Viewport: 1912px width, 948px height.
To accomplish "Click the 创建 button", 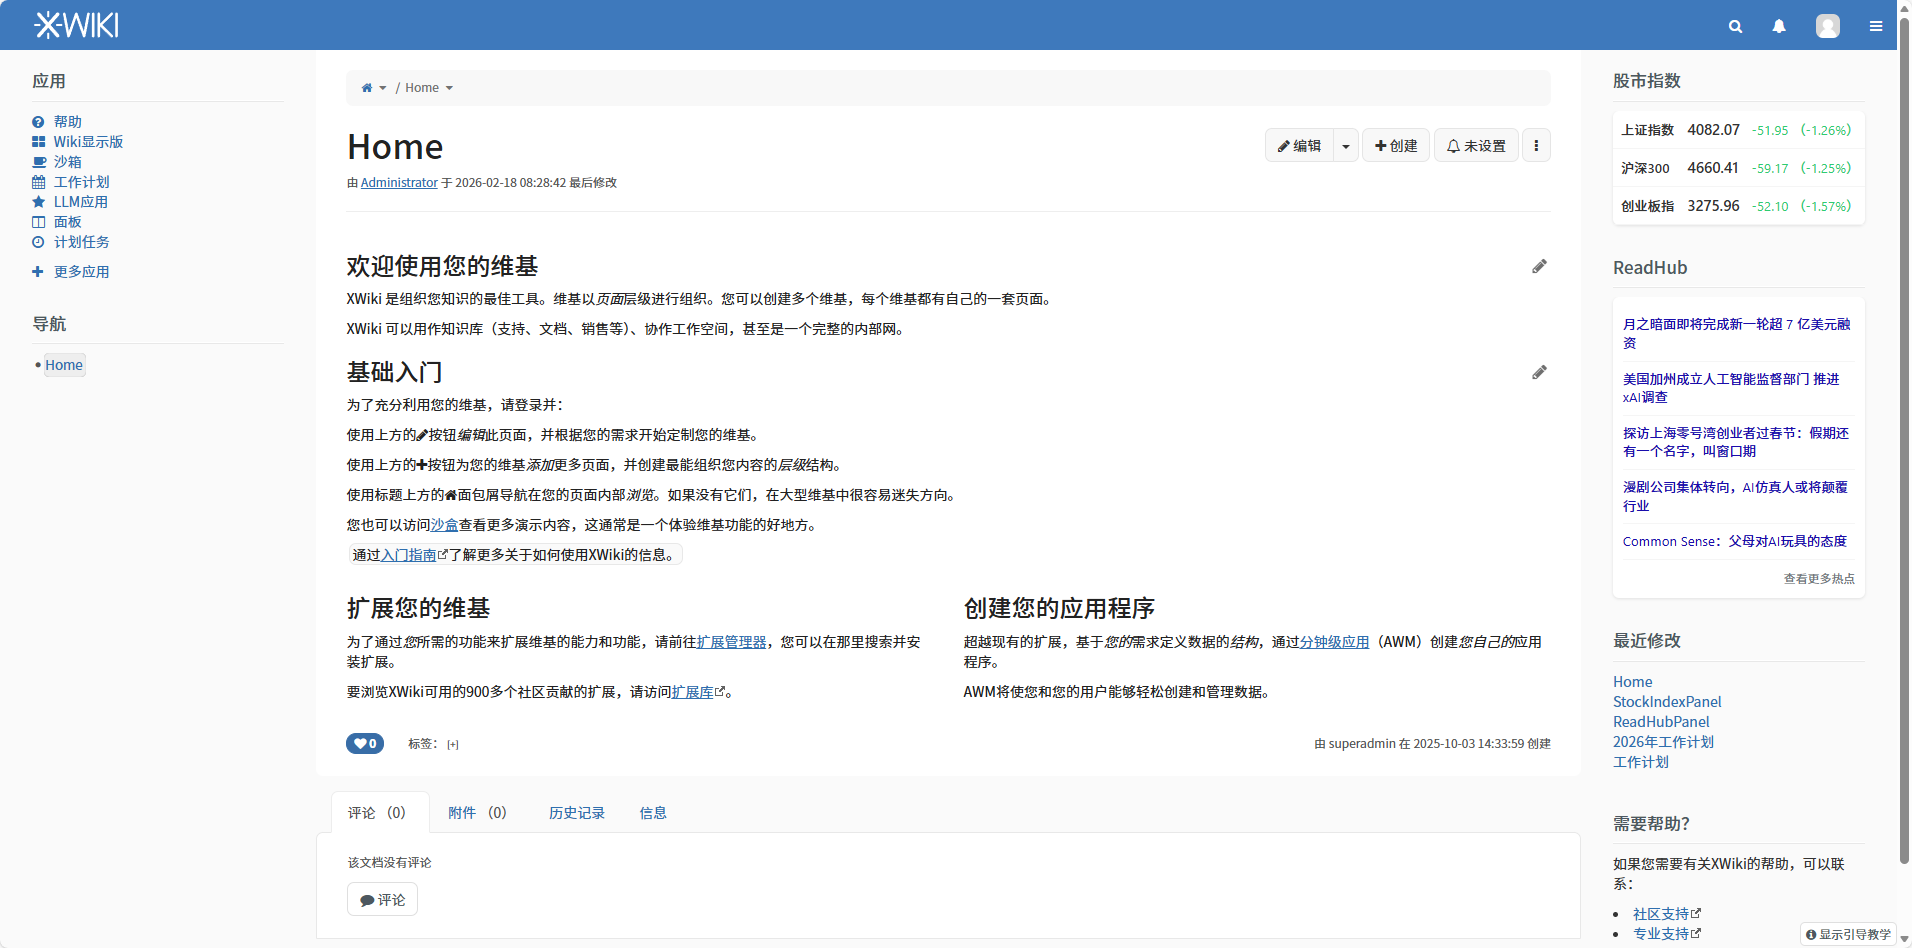I will (x=1396, y=146).
